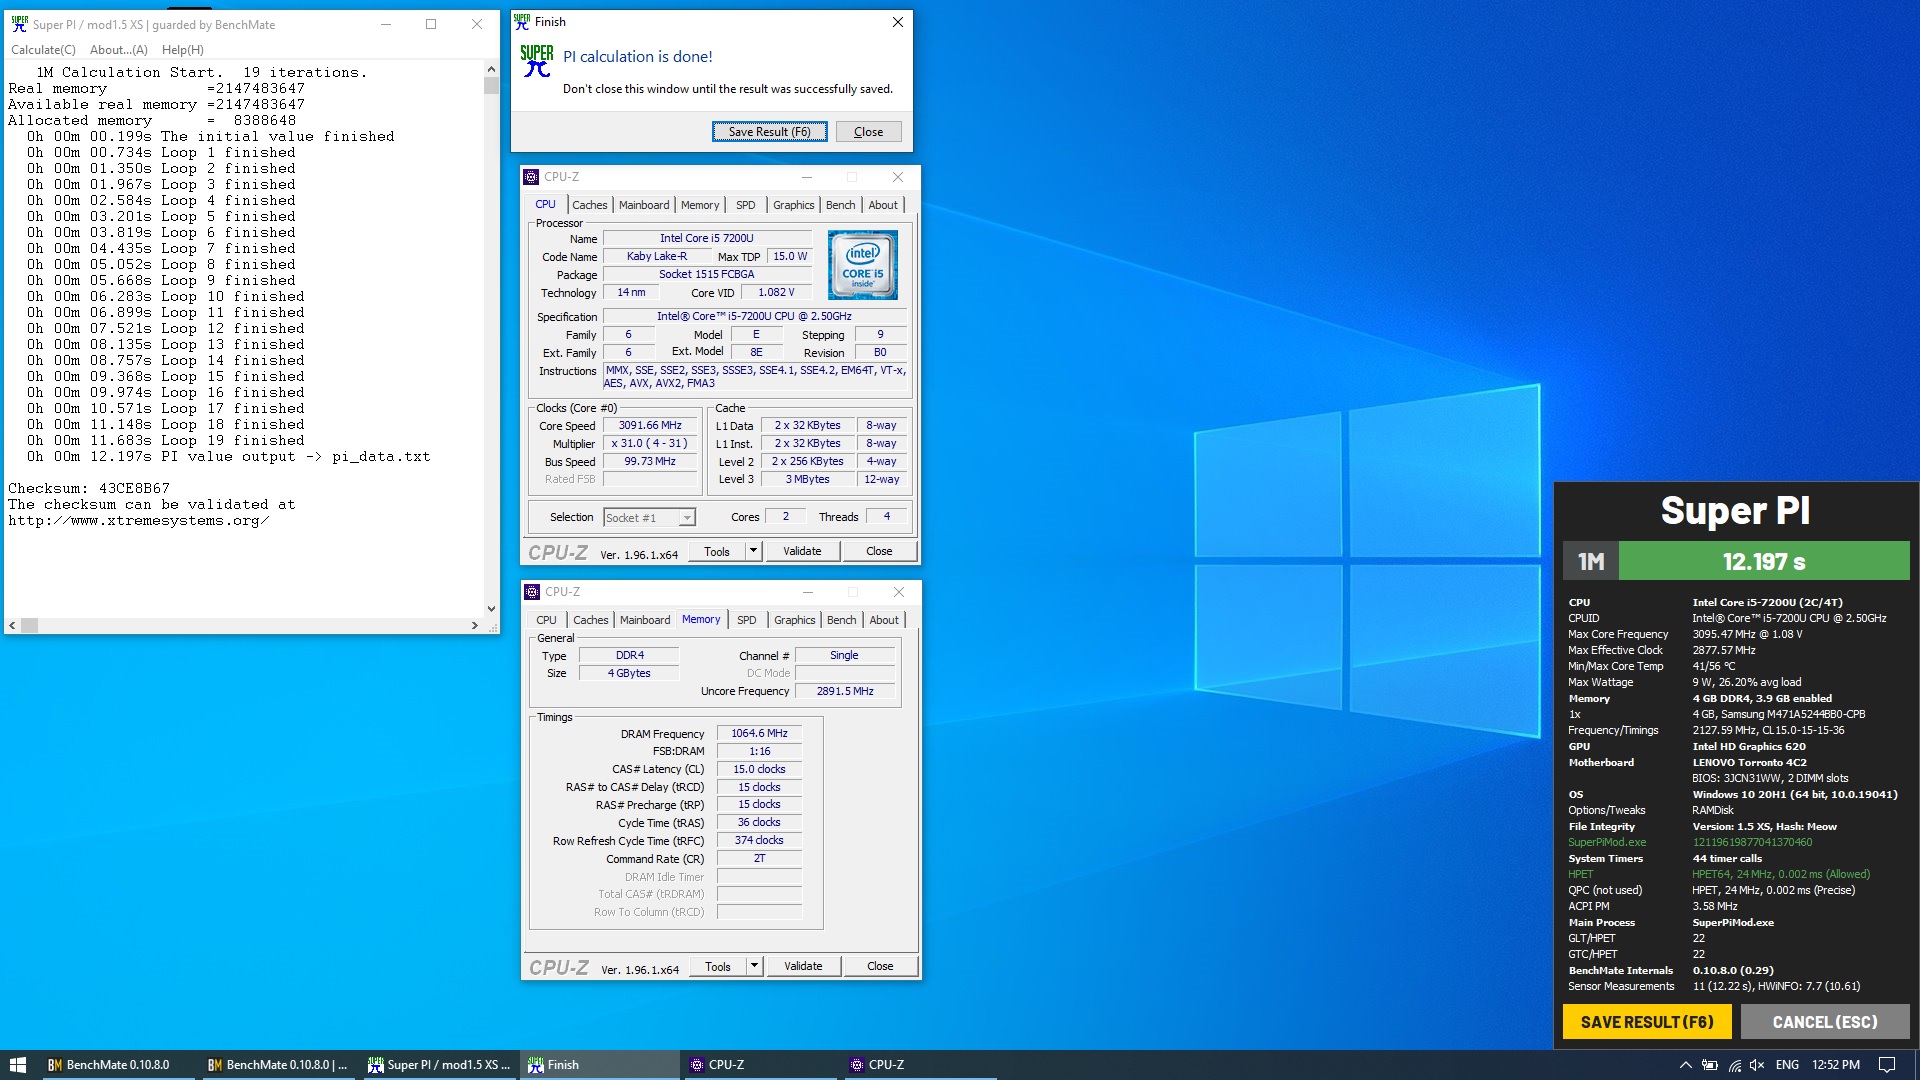
Task: Open Tools dropdown arrow in upper CPU-Z
Action: click(754, 551)
